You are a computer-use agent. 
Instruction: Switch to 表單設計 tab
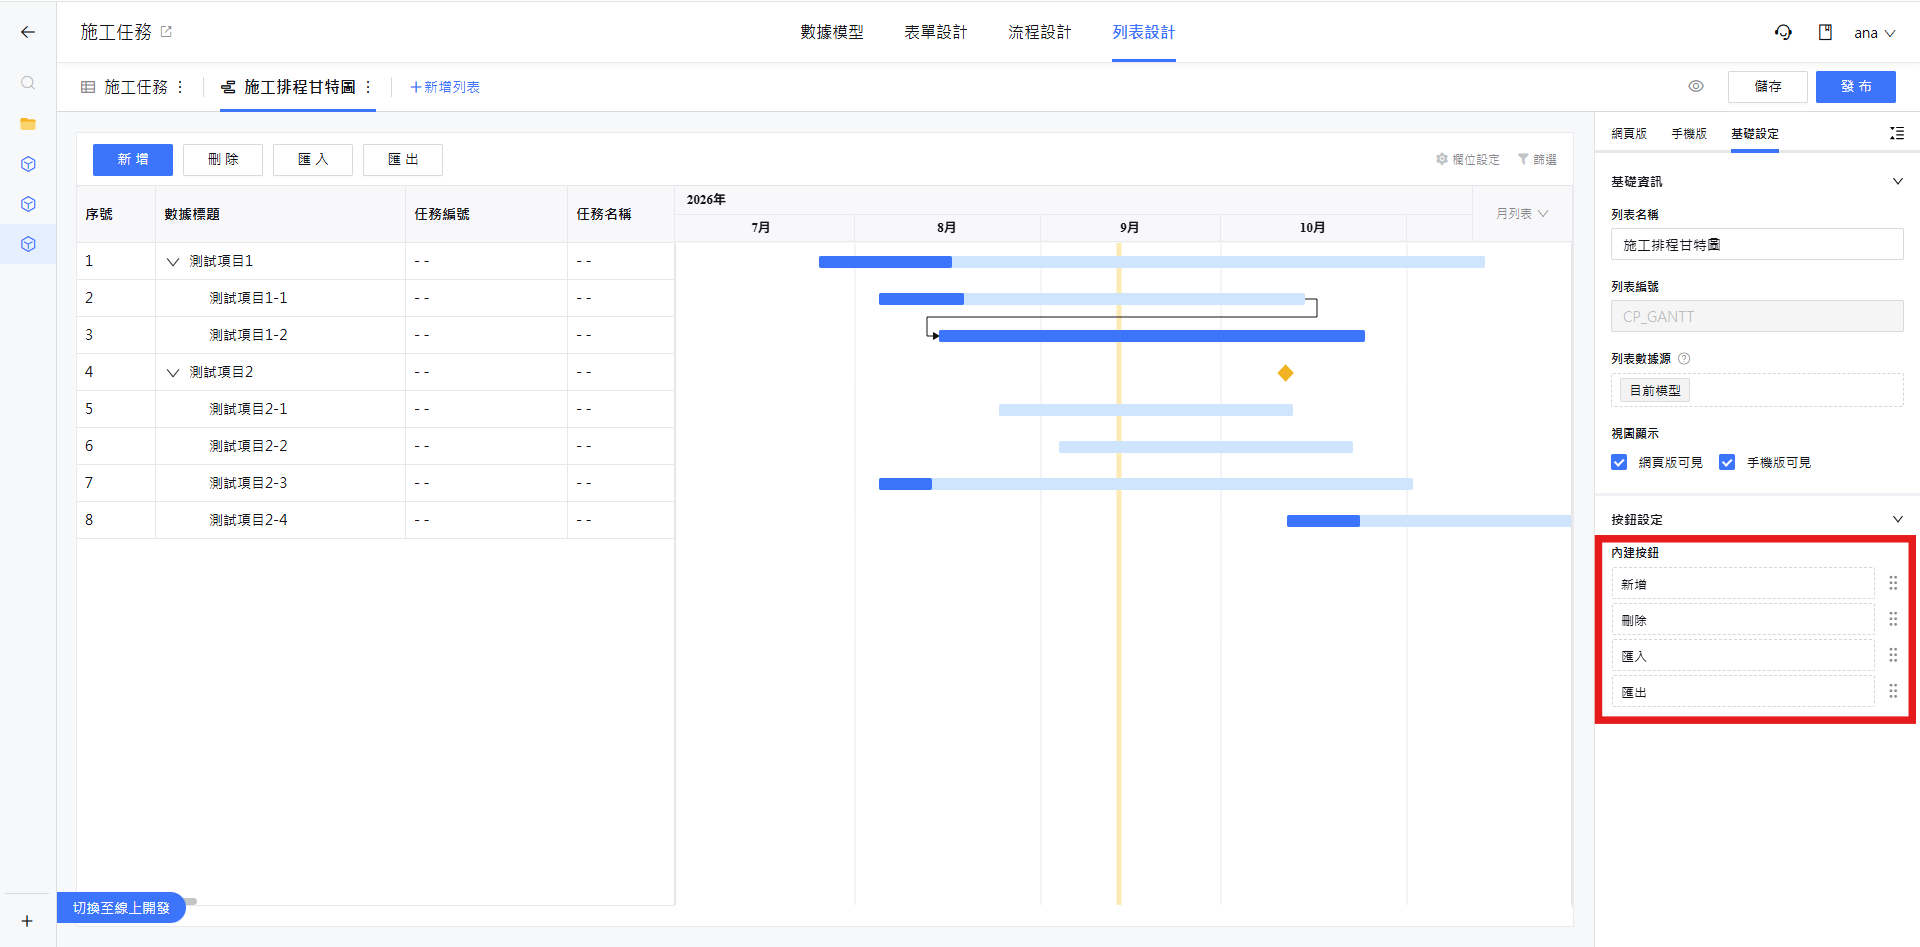[936, 32]
